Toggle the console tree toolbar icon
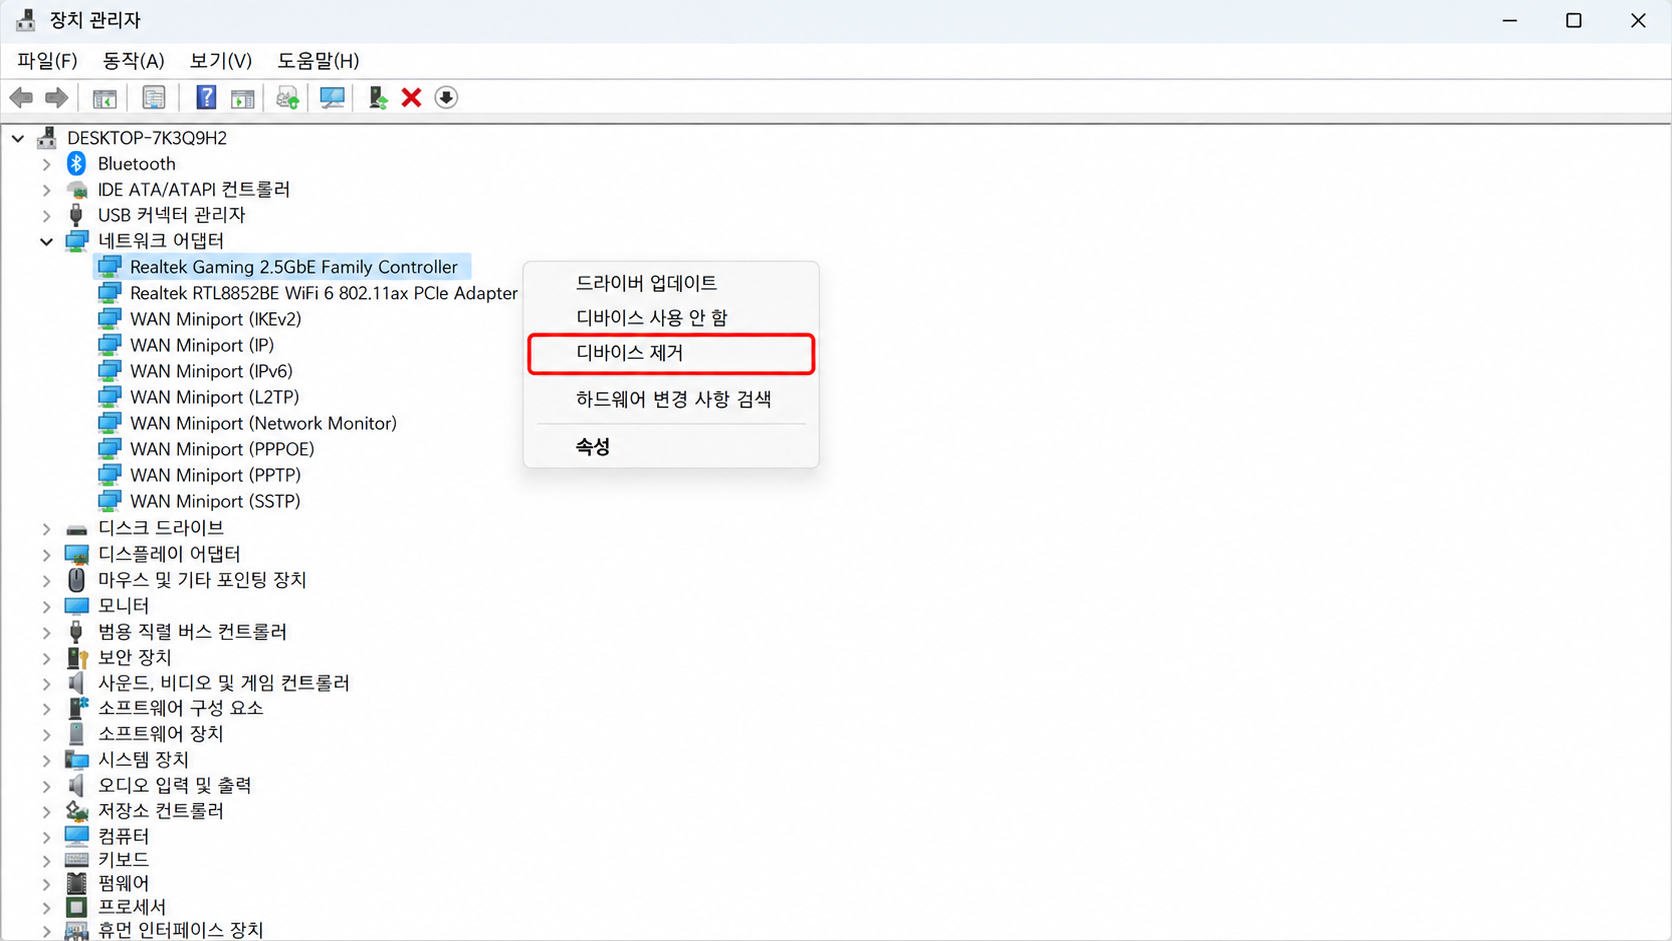1672x941 pixels. point(105,98)
